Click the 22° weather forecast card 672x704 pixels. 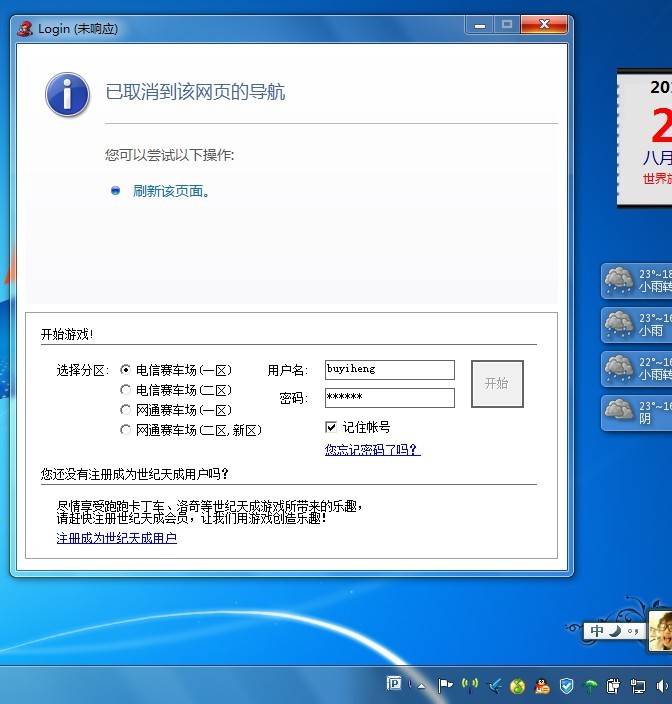point(637,369)
